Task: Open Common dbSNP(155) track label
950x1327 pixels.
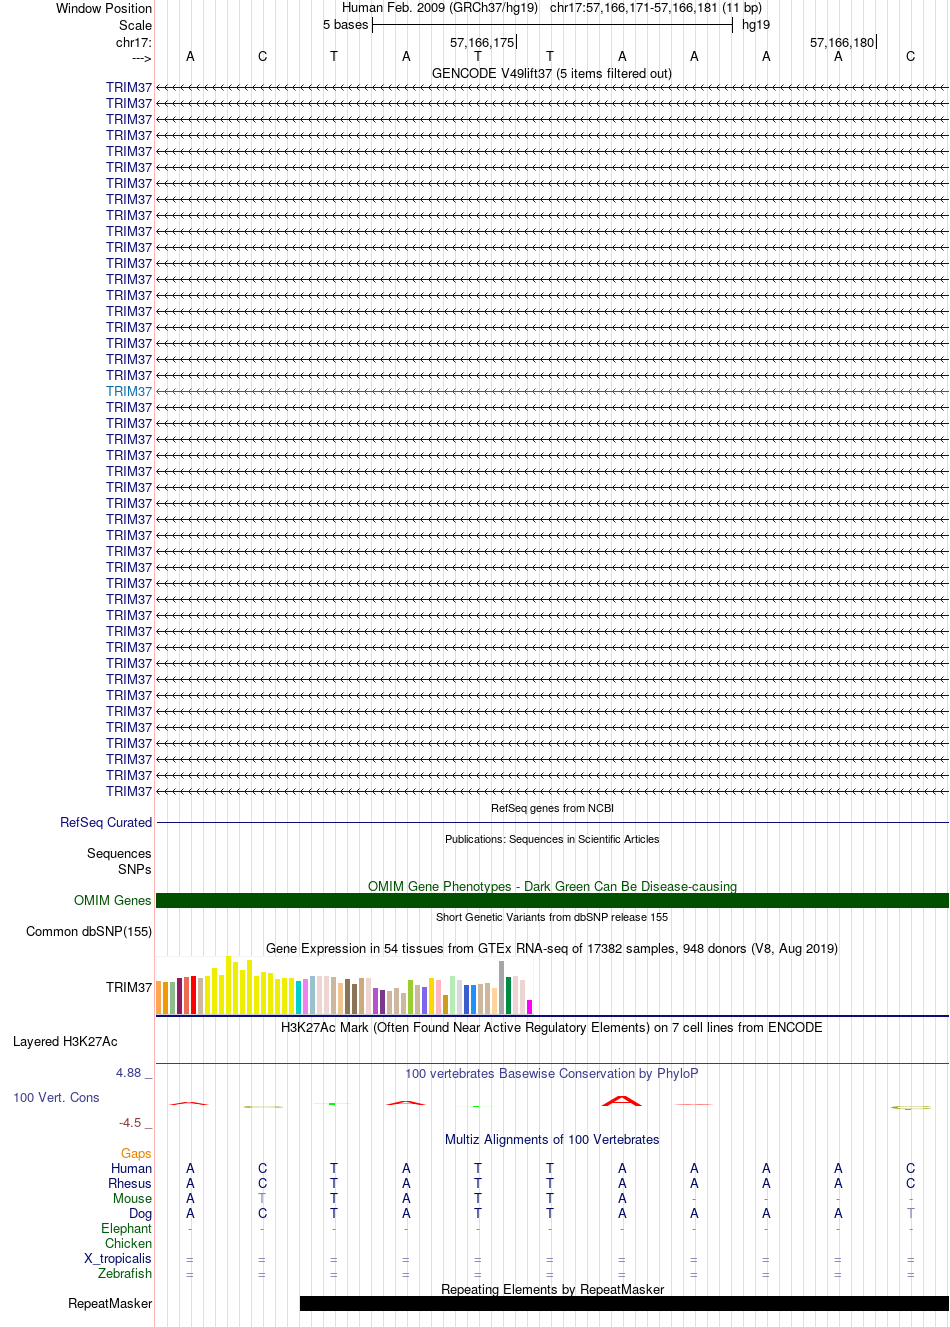Action: pos(89,931)
